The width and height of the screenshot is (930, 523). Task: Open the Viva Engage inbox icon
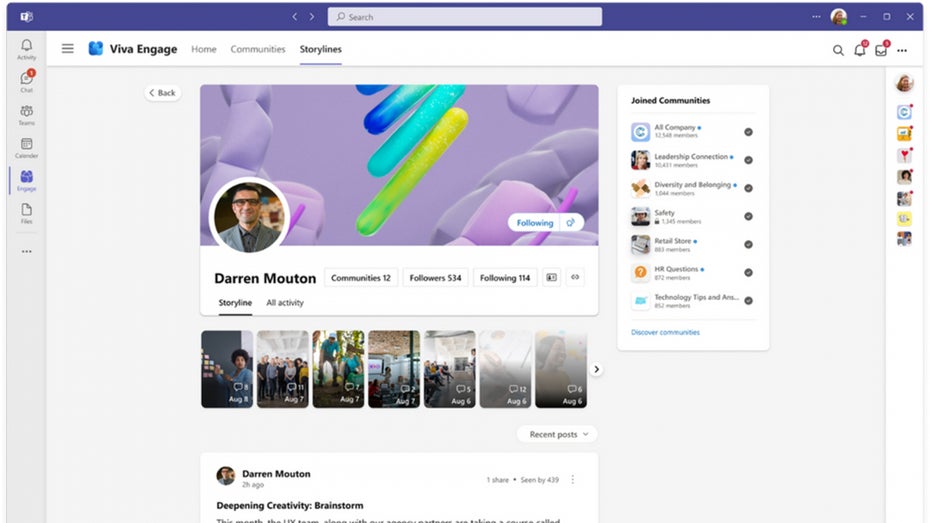[x=880, y=50]
